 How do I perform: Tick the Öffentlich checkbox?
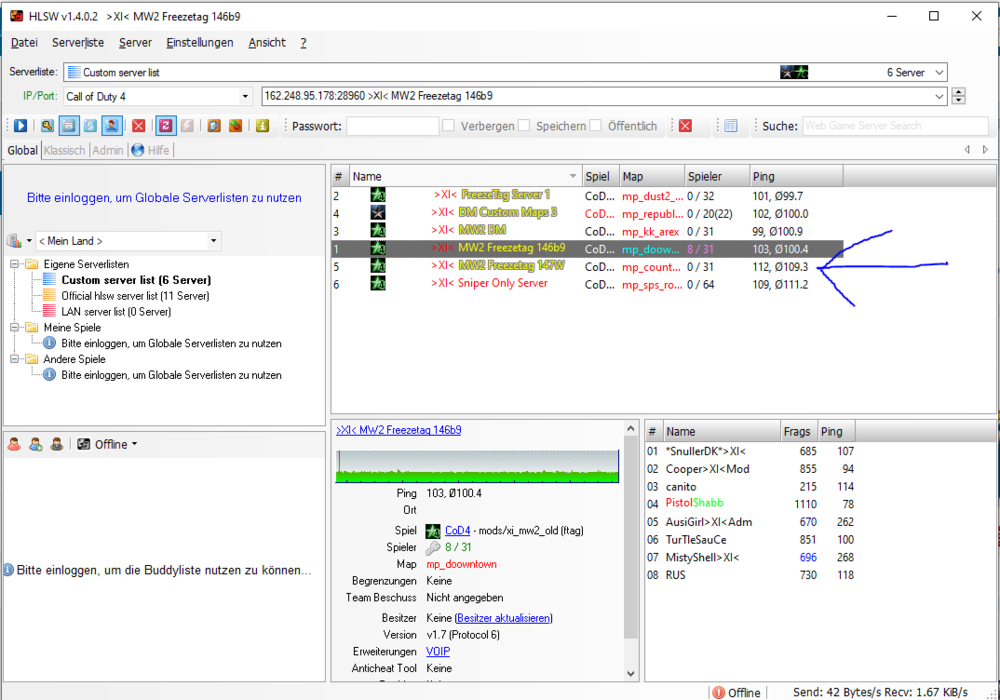596,126
